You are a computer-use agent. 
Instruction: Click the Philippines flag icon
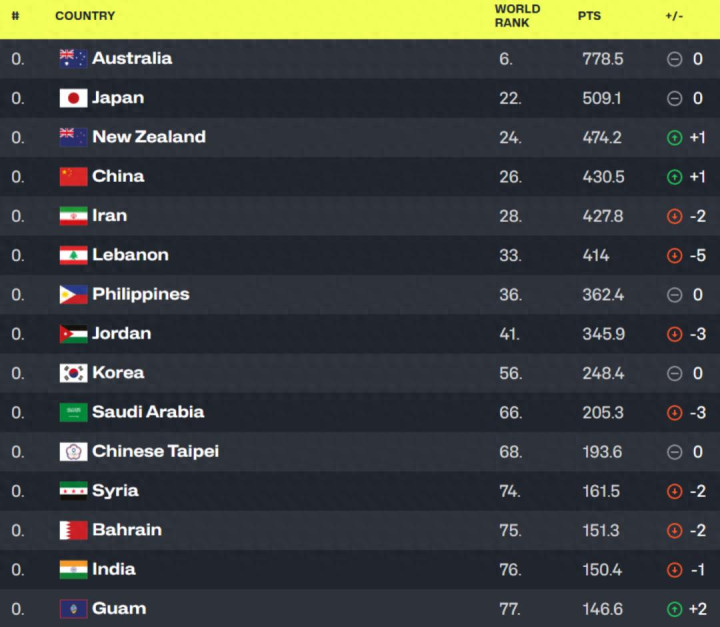pyautogui.click(x=73, y=294)
